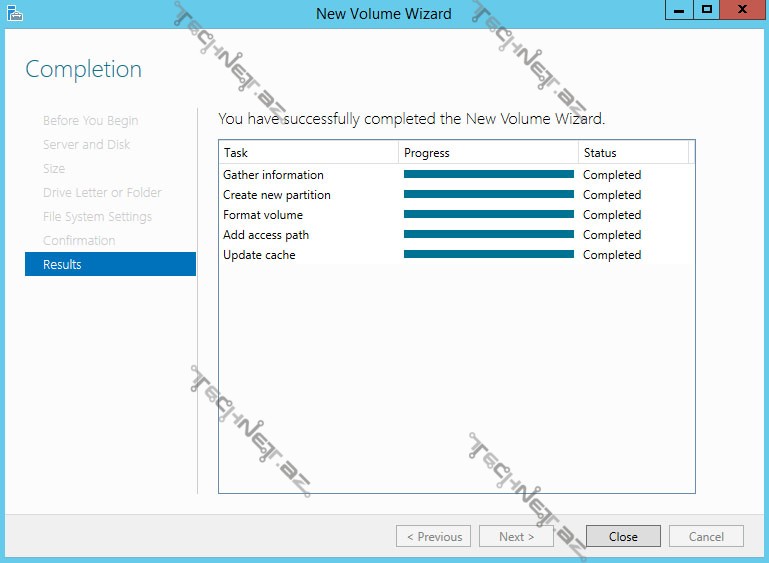Close the window with the red X button

tap(742, 10)
